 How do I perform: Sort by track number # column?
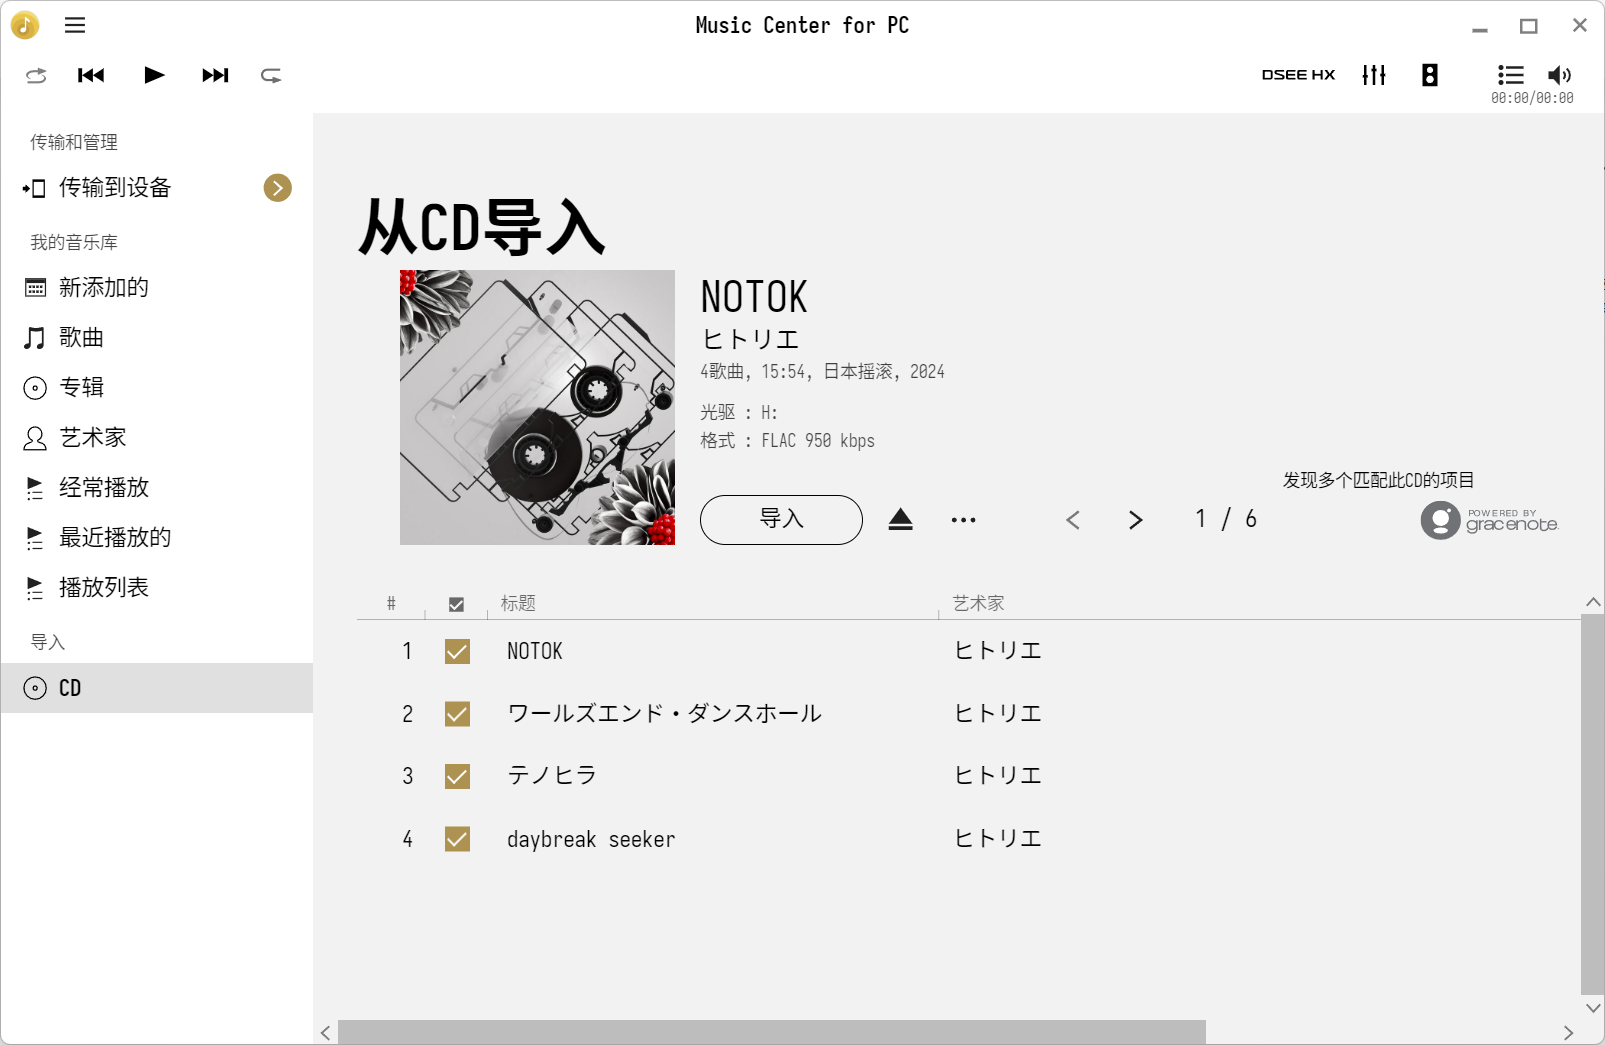pyautogui.click(x=391, y=603)
